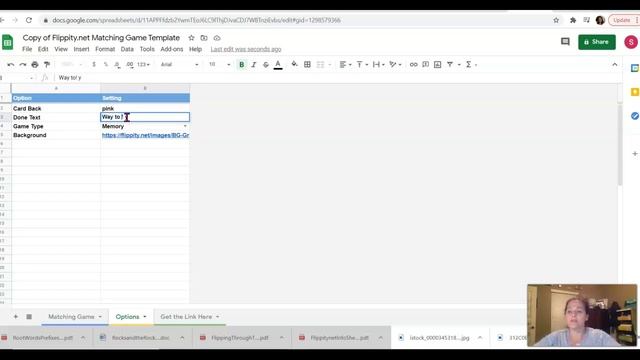Open the Format menu
Image resolution: width=640 pixels, height=360 pixels.
pyautogui.click(x=105, y=49)
